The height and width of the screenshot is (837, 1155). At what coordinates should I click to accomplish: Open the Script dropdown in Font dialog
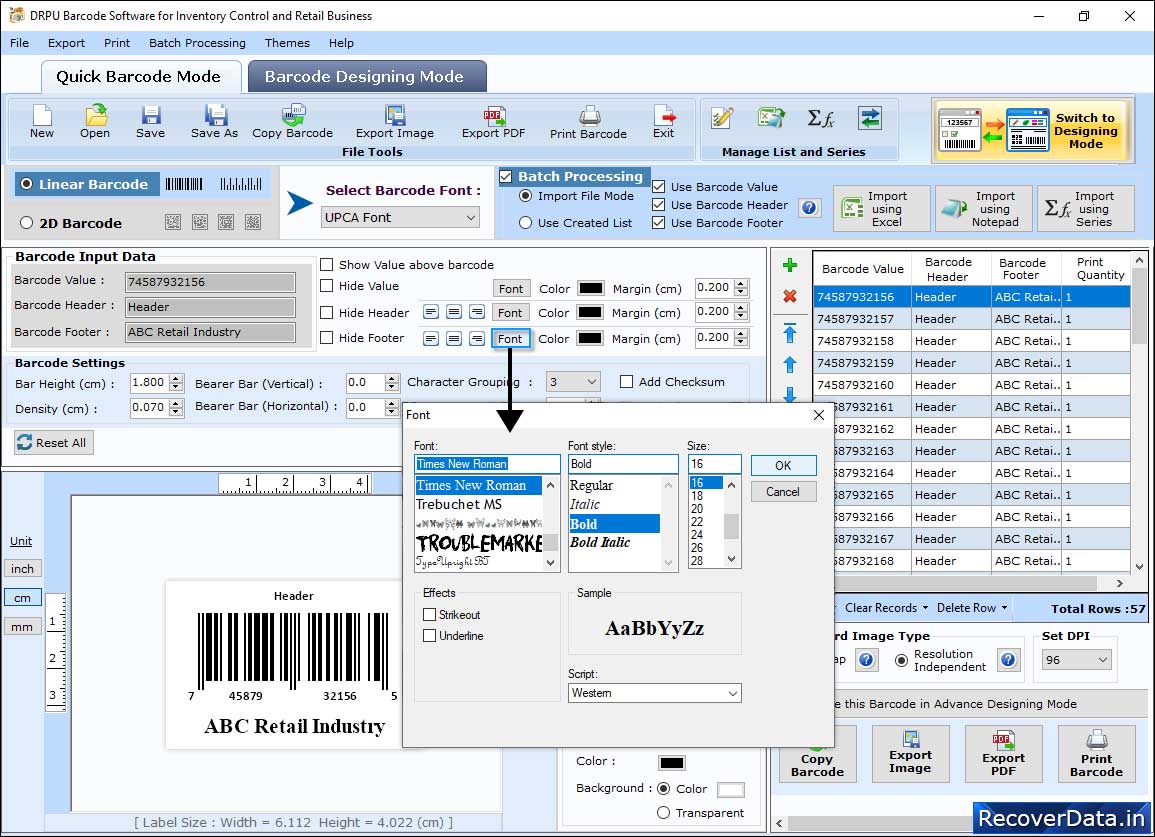655,693
